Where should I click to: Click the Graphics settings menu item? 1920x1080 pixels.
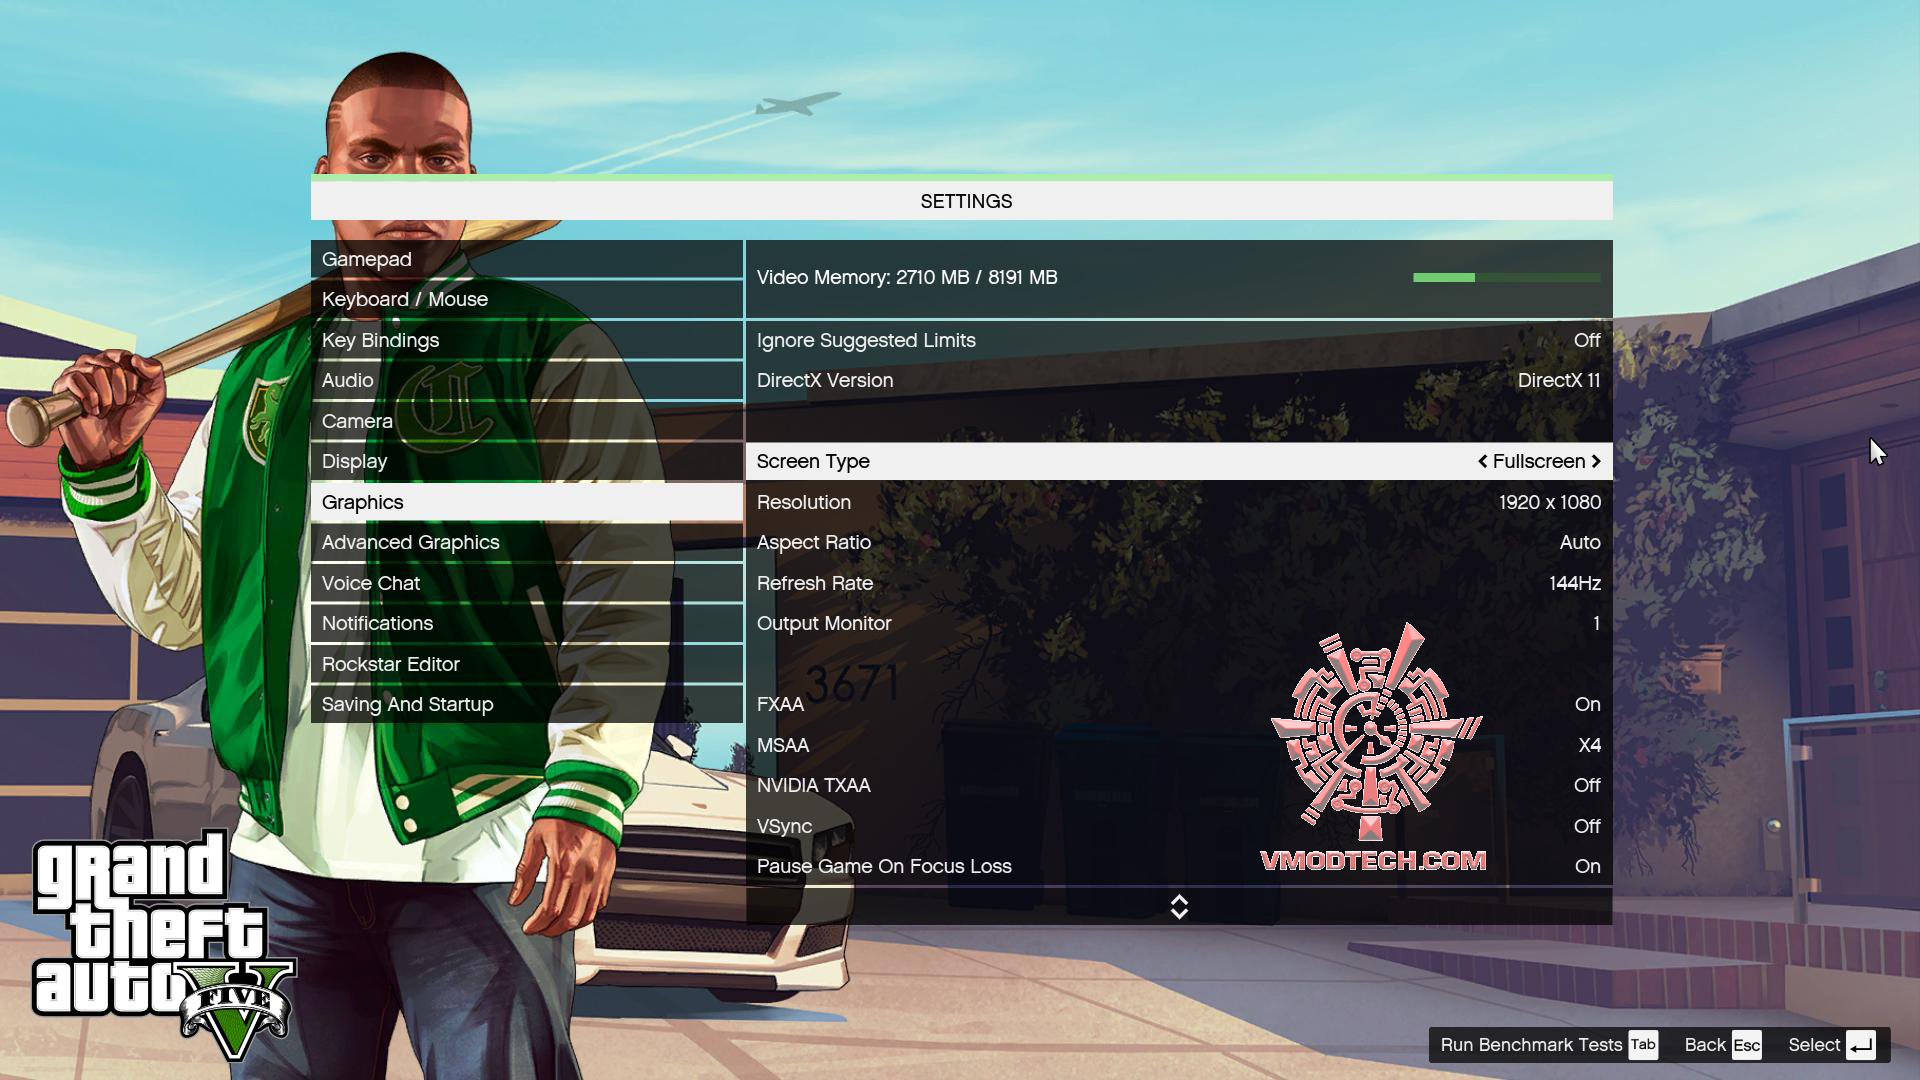(363, 501)
